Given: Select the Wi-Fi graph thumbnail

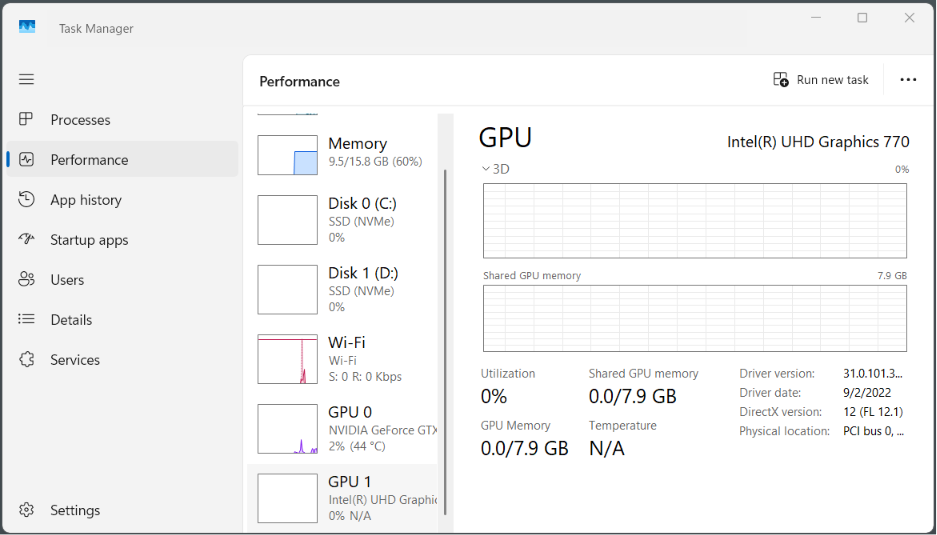Looking at the screenshot, I should tap(287, 359).
